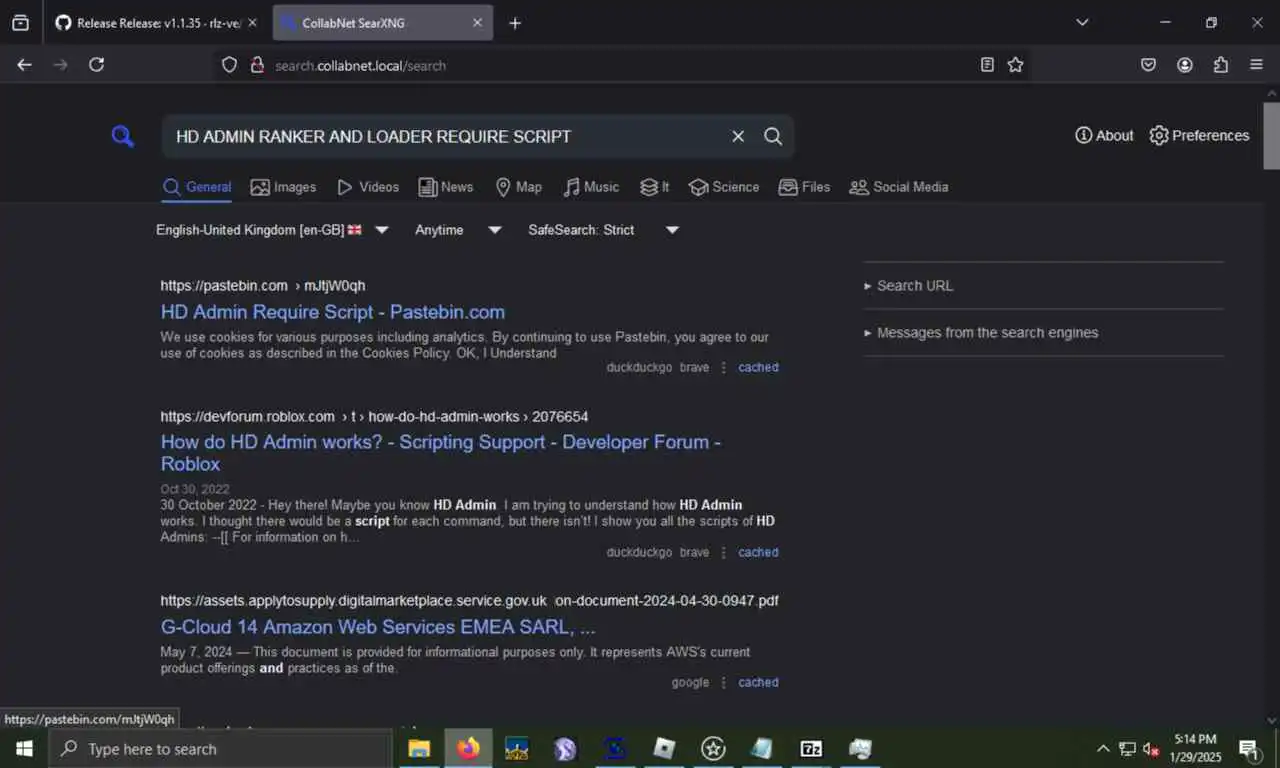Toggle reader view icon
1280x768 pixels.
tap(987, 65)
